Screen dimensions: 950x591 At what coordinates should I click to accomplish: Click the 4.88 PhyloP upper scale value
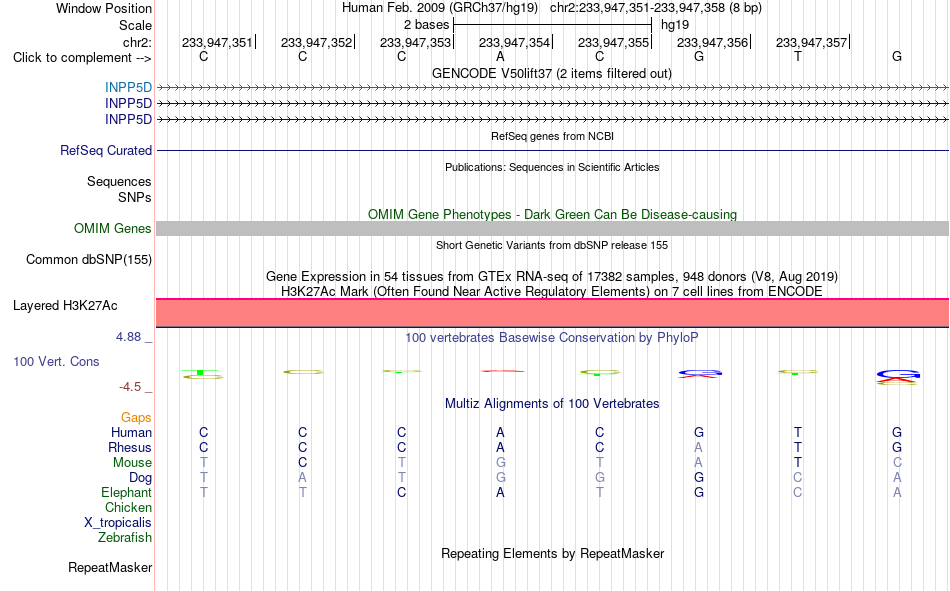(128, 336)
